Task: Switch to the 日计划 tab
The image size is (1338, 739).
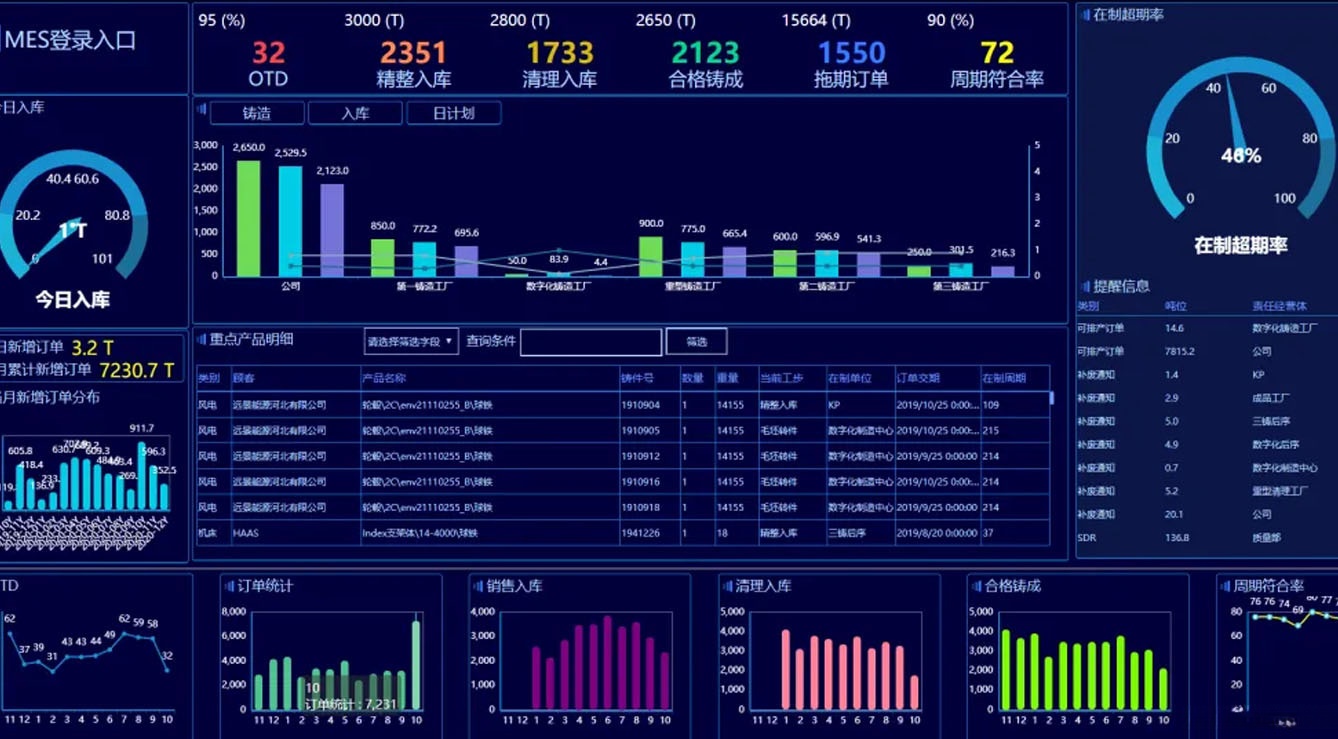Action: point(452,113)
